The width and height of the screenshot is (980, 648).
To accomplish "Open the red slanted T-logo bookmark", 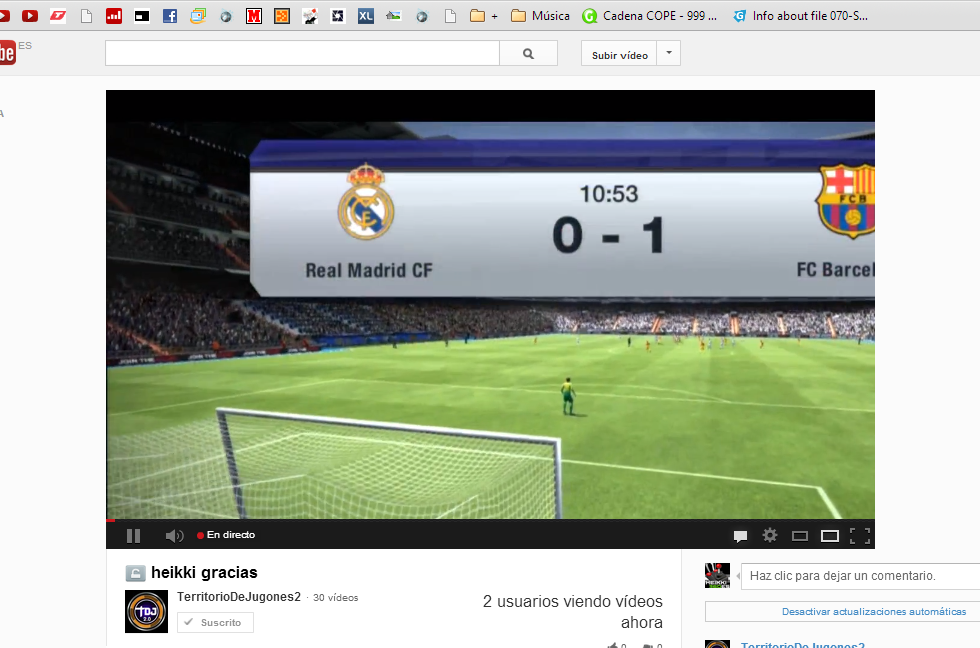I will point(58,16).
